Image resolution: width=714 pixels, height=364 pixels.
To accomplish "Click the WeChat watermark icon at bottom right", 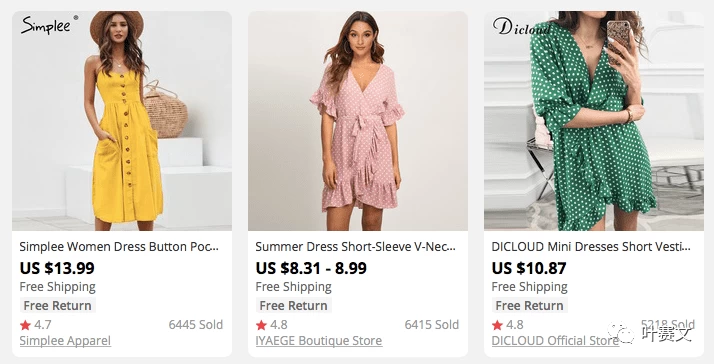I will click(x=621, y=333).
